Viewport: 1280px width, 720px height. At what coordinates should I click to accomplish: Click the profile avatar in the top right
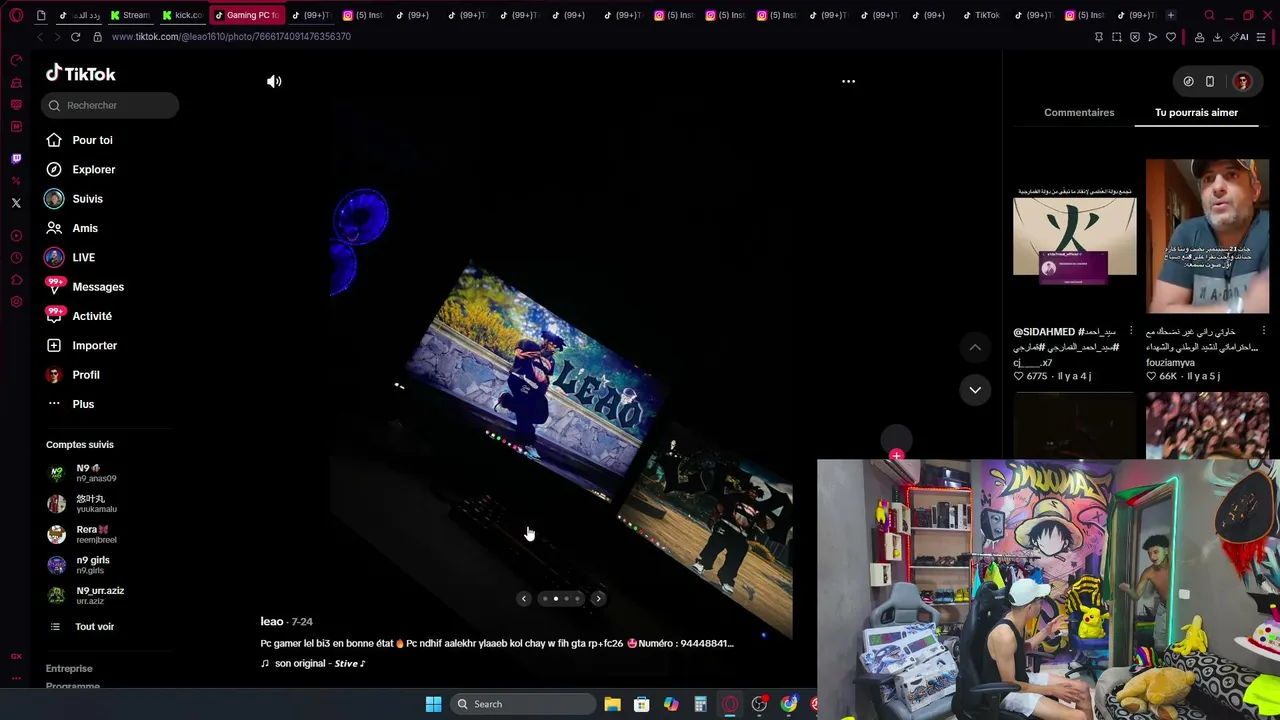(1242, 81)
